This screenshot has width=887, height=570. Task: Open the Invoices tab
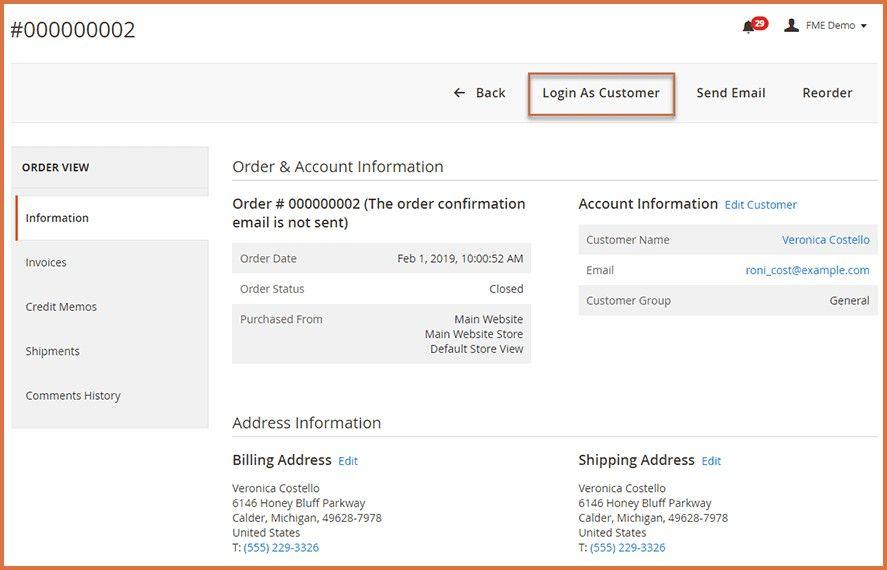pyautogui.click(x=46, y=262)
